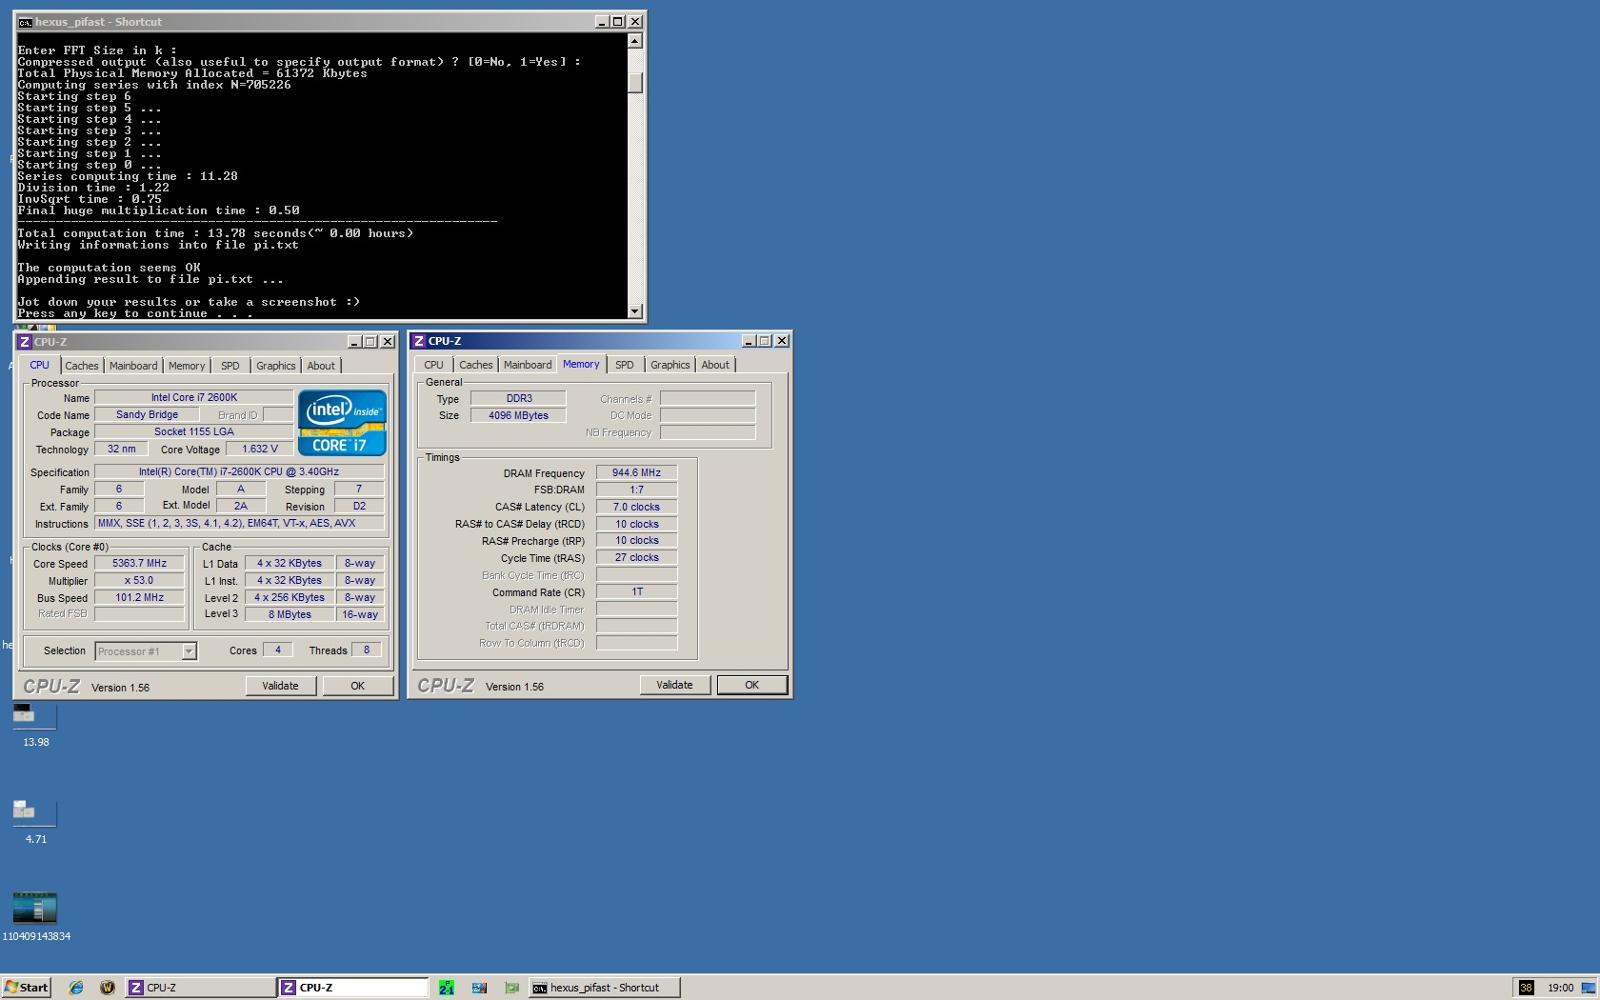Click the green 21 icon in the taskbar

pyautogui.click(x=447, y=987)
